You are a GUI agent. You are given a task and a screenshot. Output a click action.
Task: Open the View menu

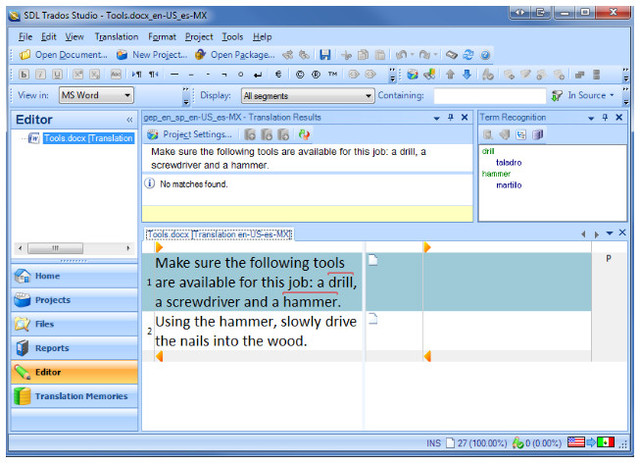coord(74,37)
